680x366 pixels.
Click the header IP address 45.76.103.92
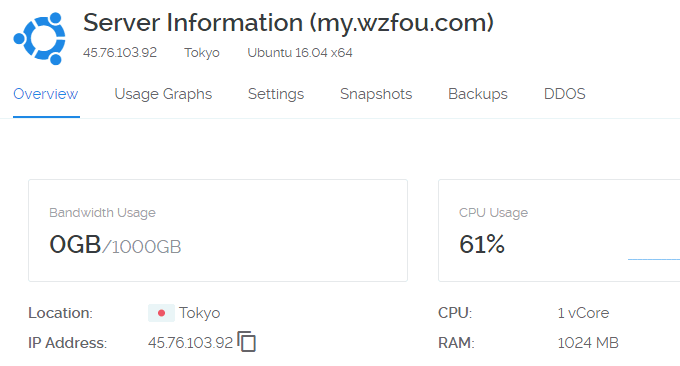[120, 52]
